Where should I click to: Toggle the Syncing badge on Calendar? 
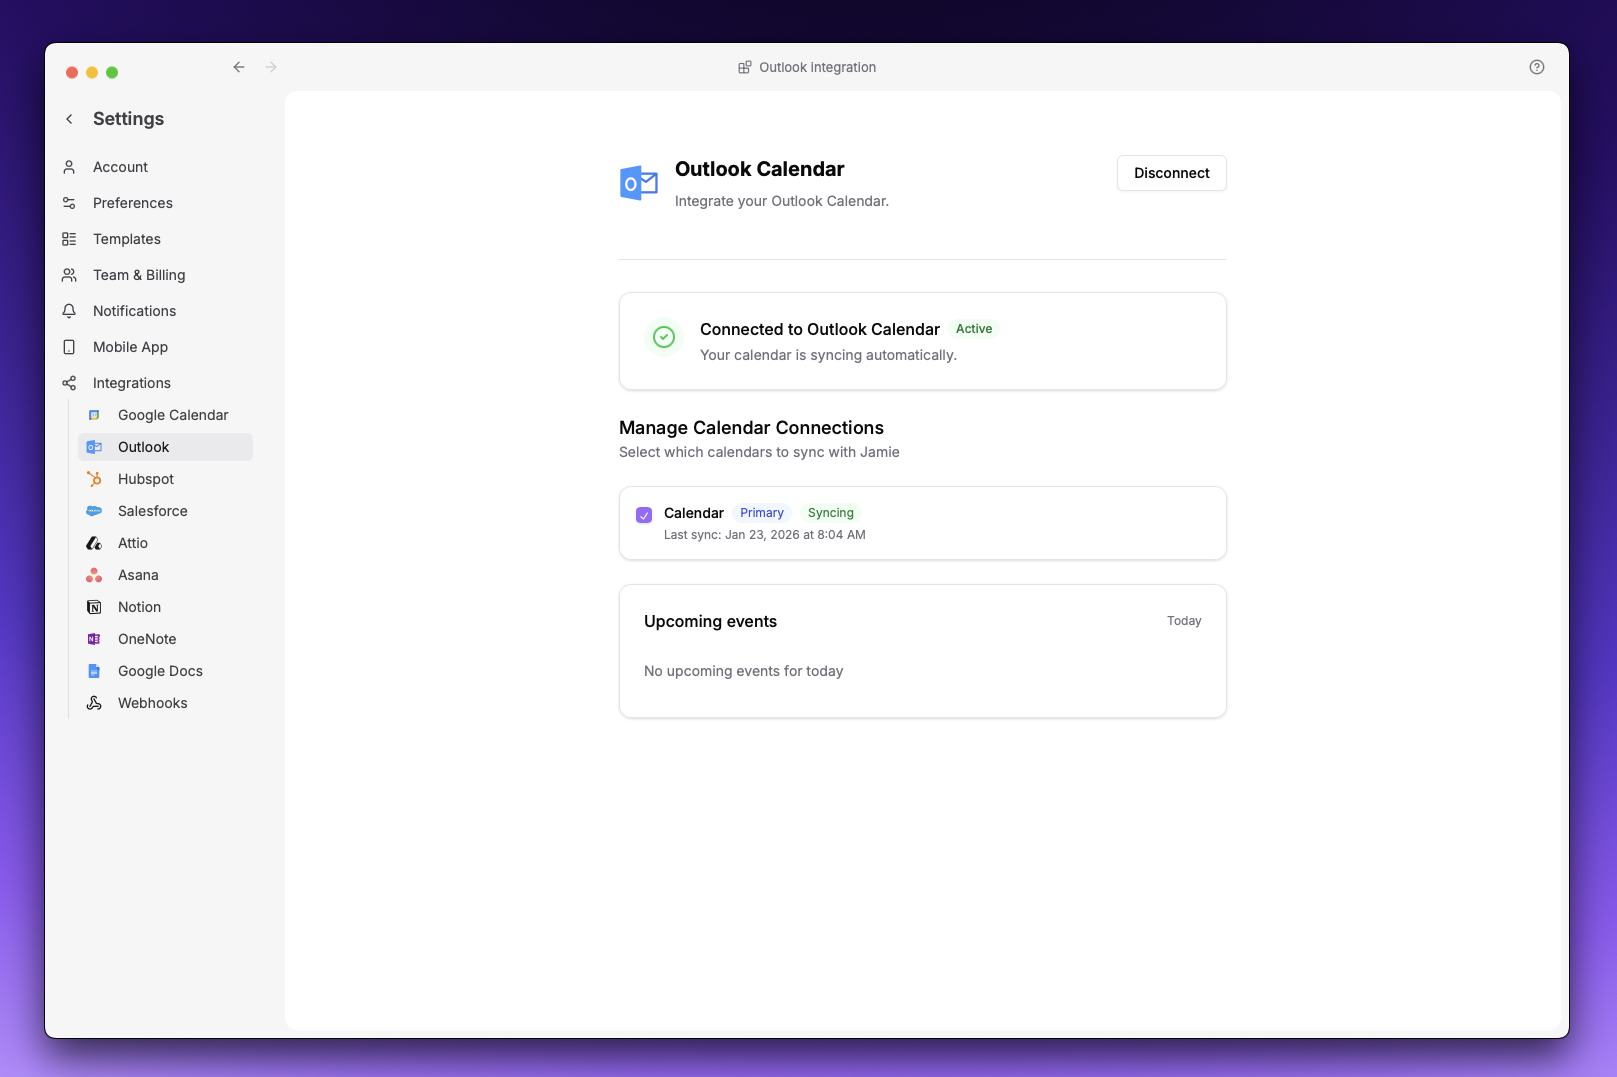pyautogui.click(x=830, y=512)
